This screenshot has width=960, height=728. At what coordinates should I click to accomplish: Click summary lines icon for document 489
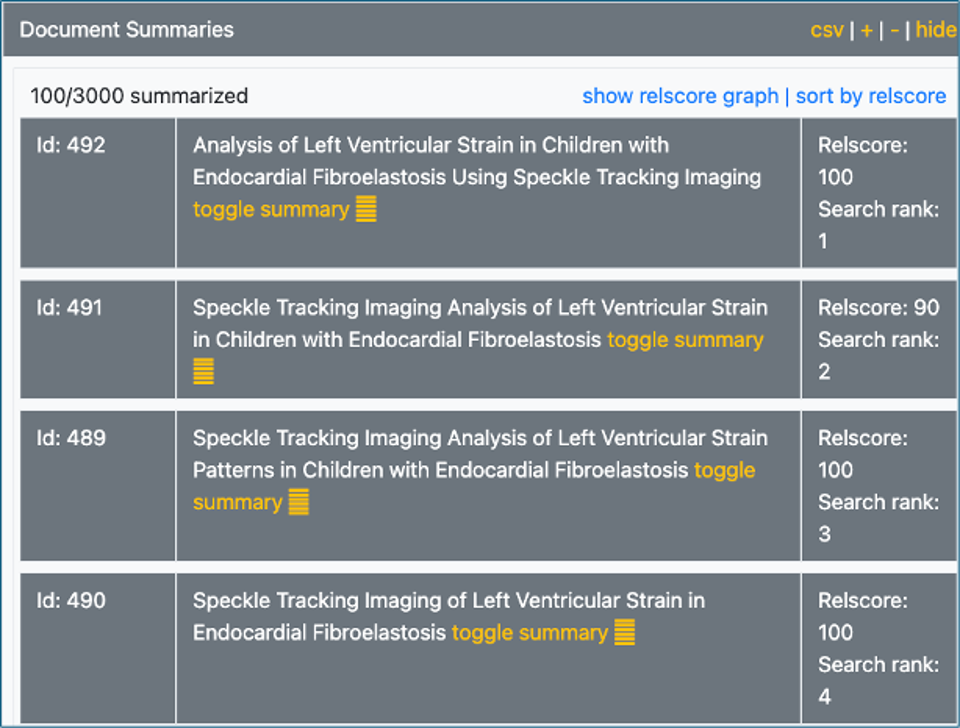click(298, 502)
